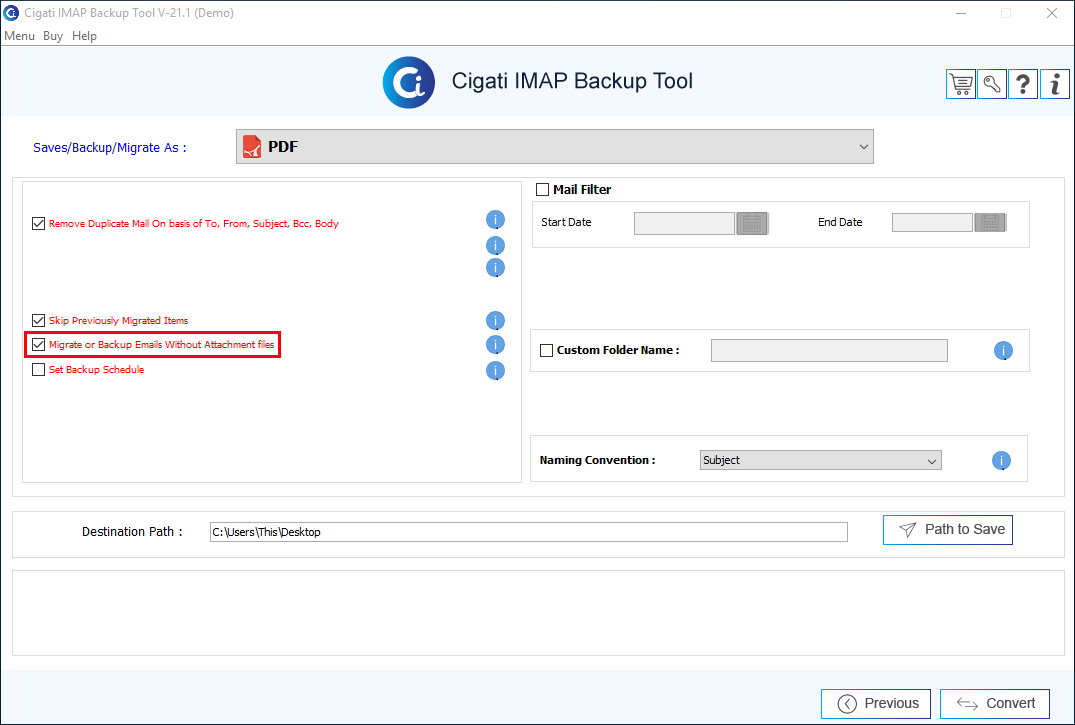Open the Help menu
1075x725 pixels.
[84, 36]
